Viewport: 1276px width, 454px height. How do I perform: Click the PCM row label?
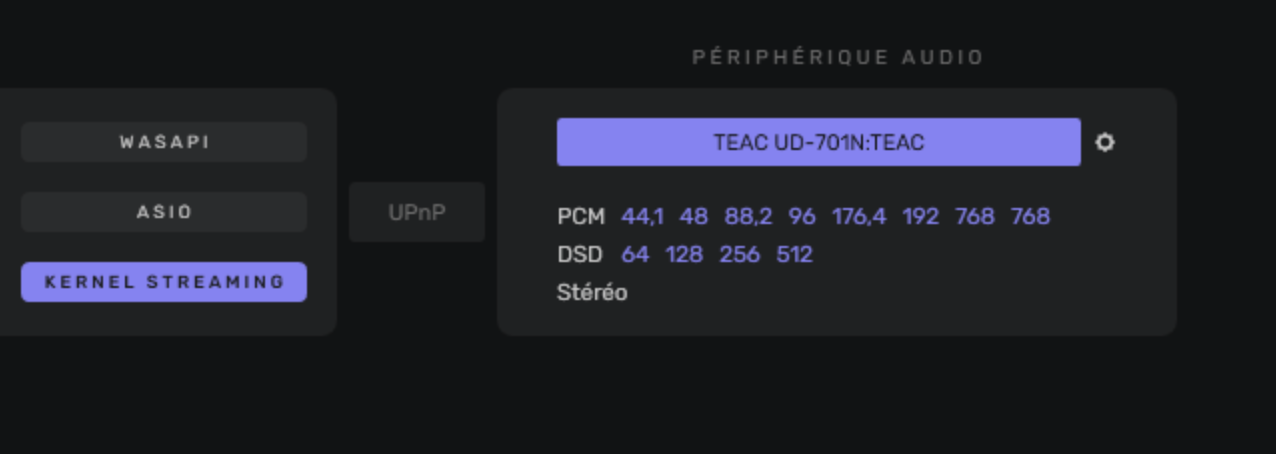pyautogui.click(x=581, y=216)
